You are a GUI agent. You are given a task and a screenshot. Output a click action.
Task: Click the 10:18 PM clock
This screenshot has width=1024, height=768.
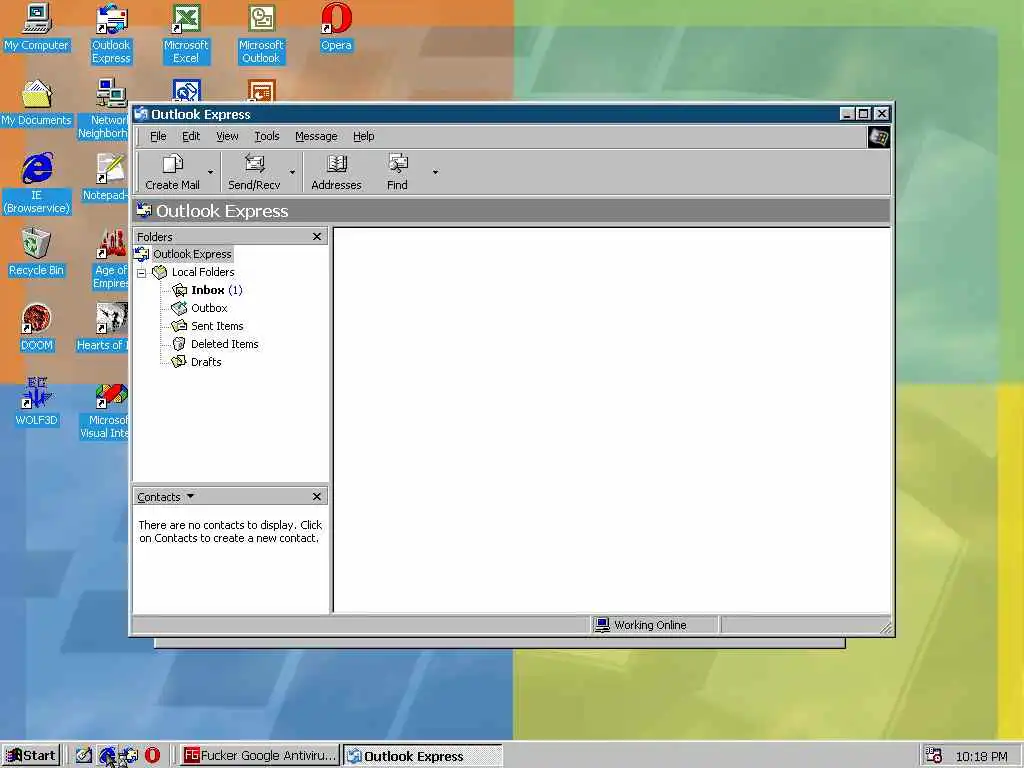click(982, 756)
